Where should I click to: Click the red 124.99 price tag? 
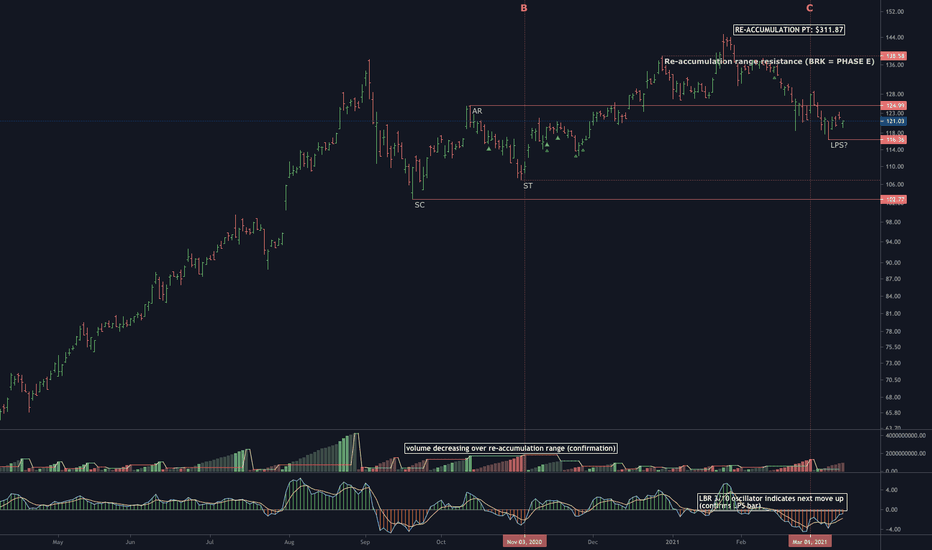click(x=895, y=106)
